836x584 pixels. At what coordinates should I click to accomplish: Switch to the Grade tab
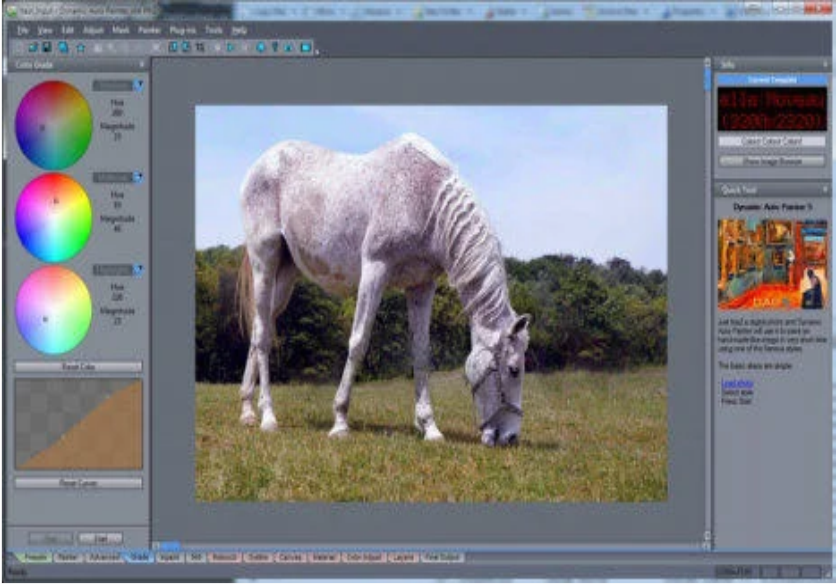click(140, 557)
